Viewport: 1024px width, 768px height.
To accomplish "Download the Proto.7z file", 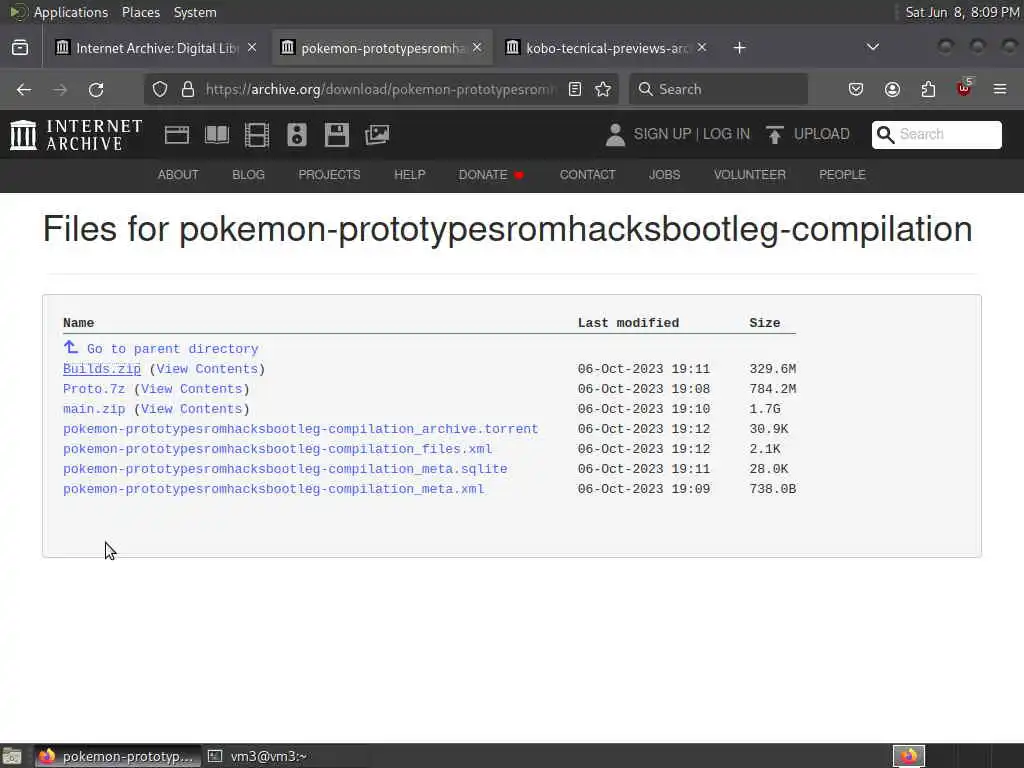I will pyautogui.click(x=93, y=389).
